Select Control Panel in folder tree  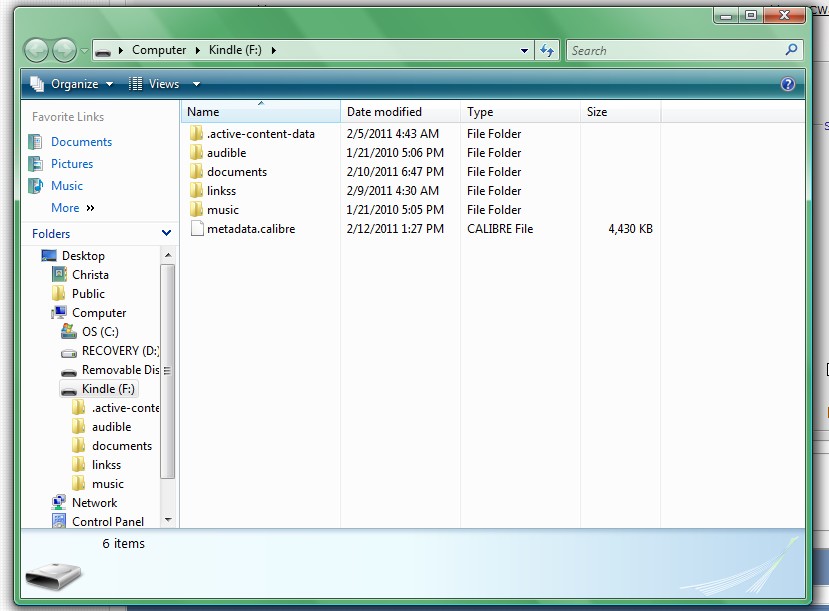107,521
